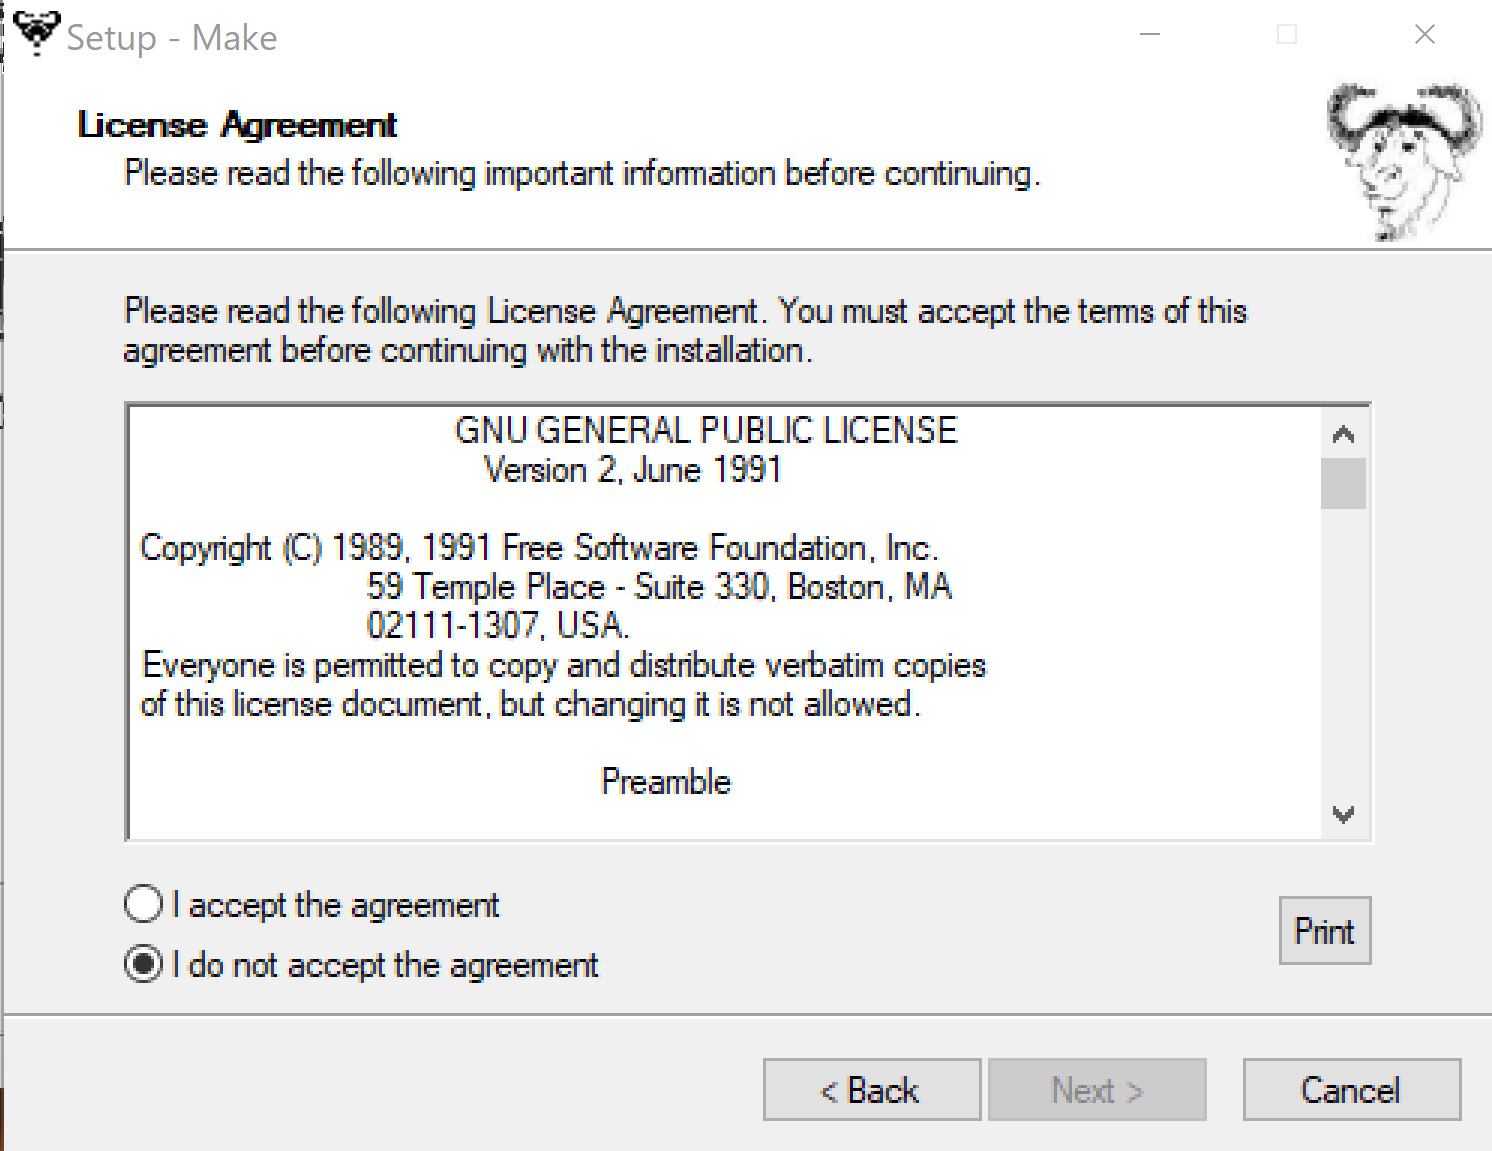This screenshot has width=1492, height=1151.
Task: Click the Preamble heading in license text
Action: [666, 781]
